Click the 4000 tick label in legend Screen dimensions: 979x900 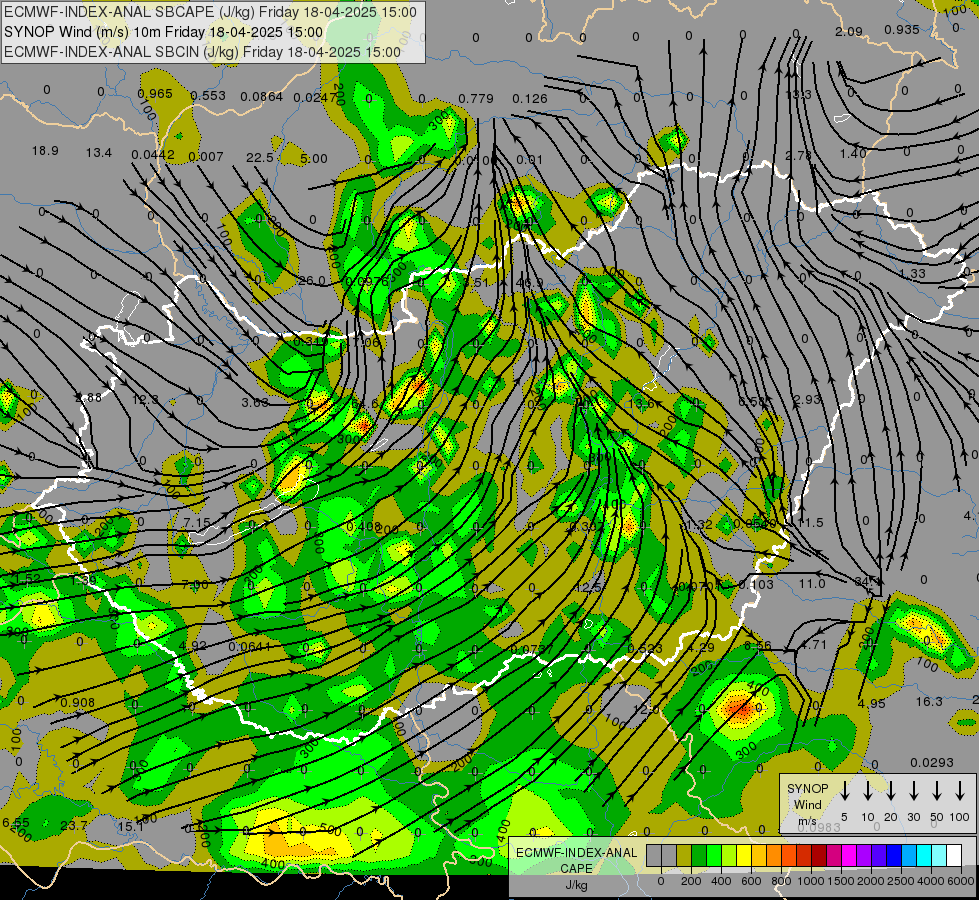click(931, 881)
